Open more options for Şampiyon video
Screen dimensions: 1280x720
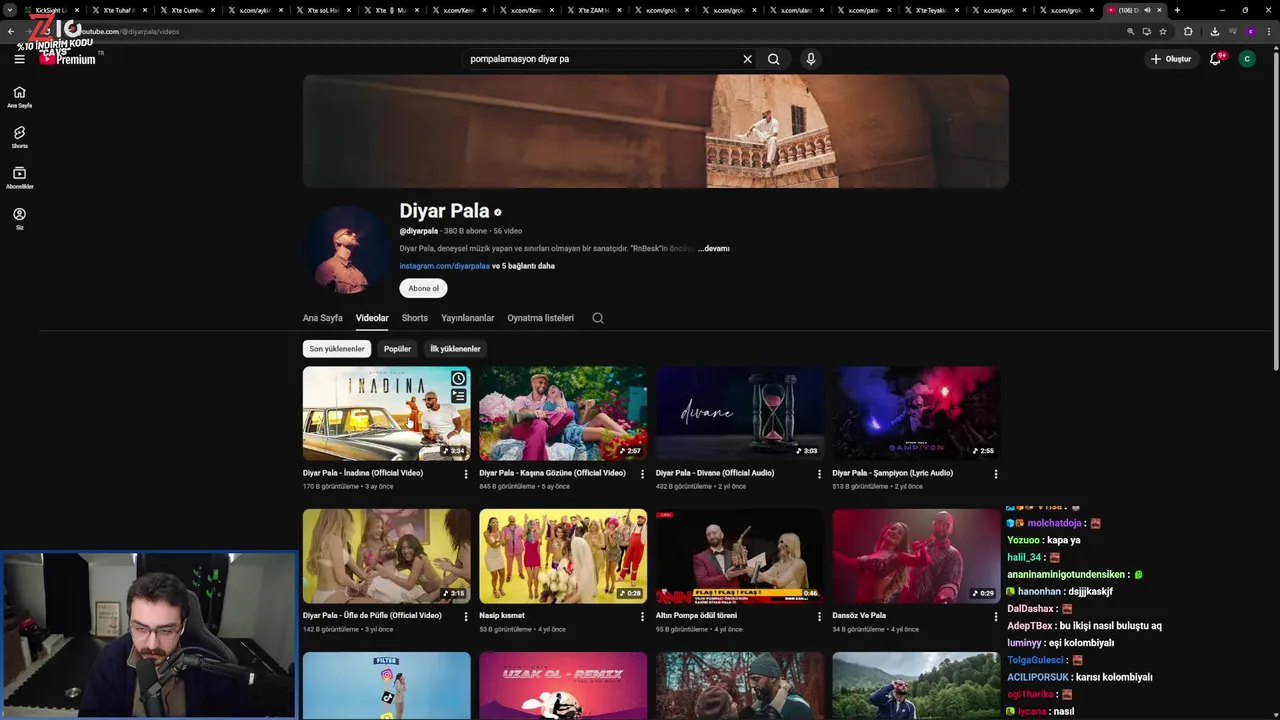995,474
